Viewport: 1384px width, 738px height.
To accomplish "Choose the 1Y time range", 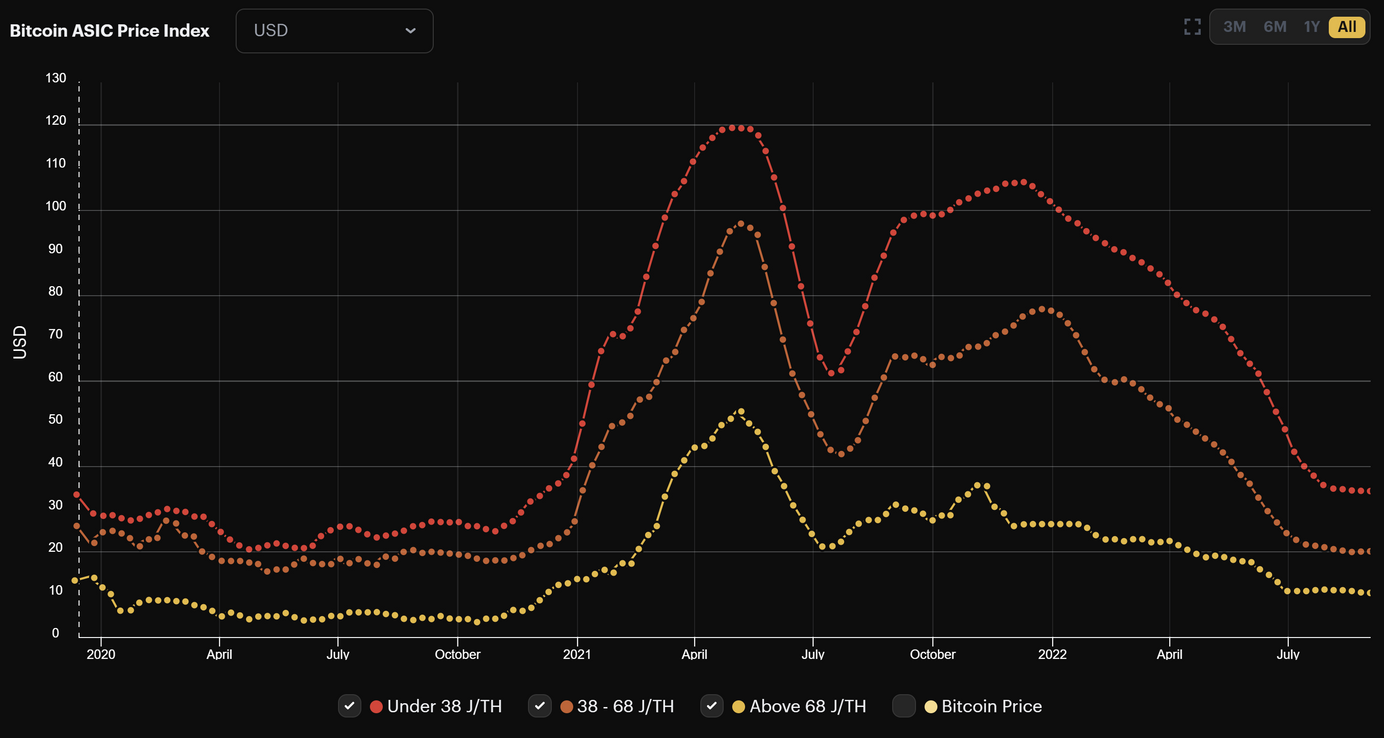I will click(x=1312, y=27).
